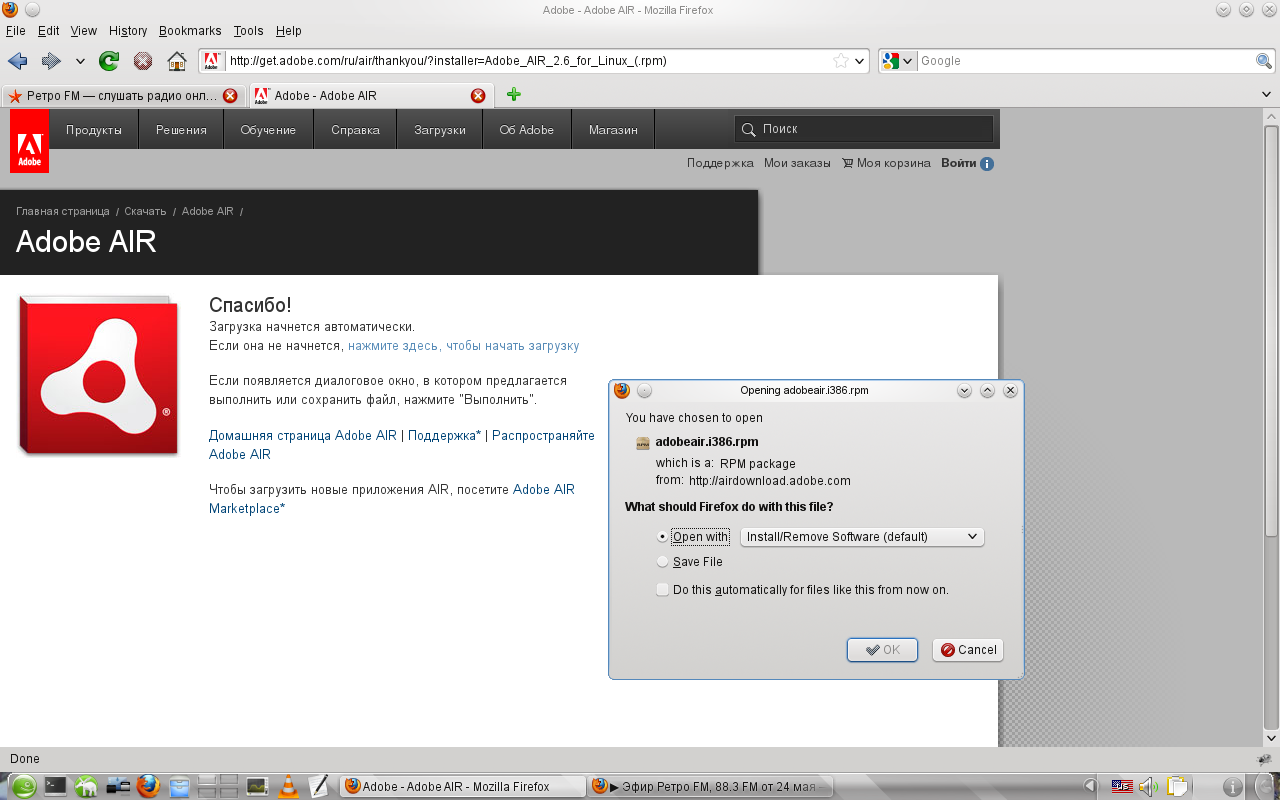Go to the Home page
1280x800 pixels.
pyautogui.click(x=177, y=61)
